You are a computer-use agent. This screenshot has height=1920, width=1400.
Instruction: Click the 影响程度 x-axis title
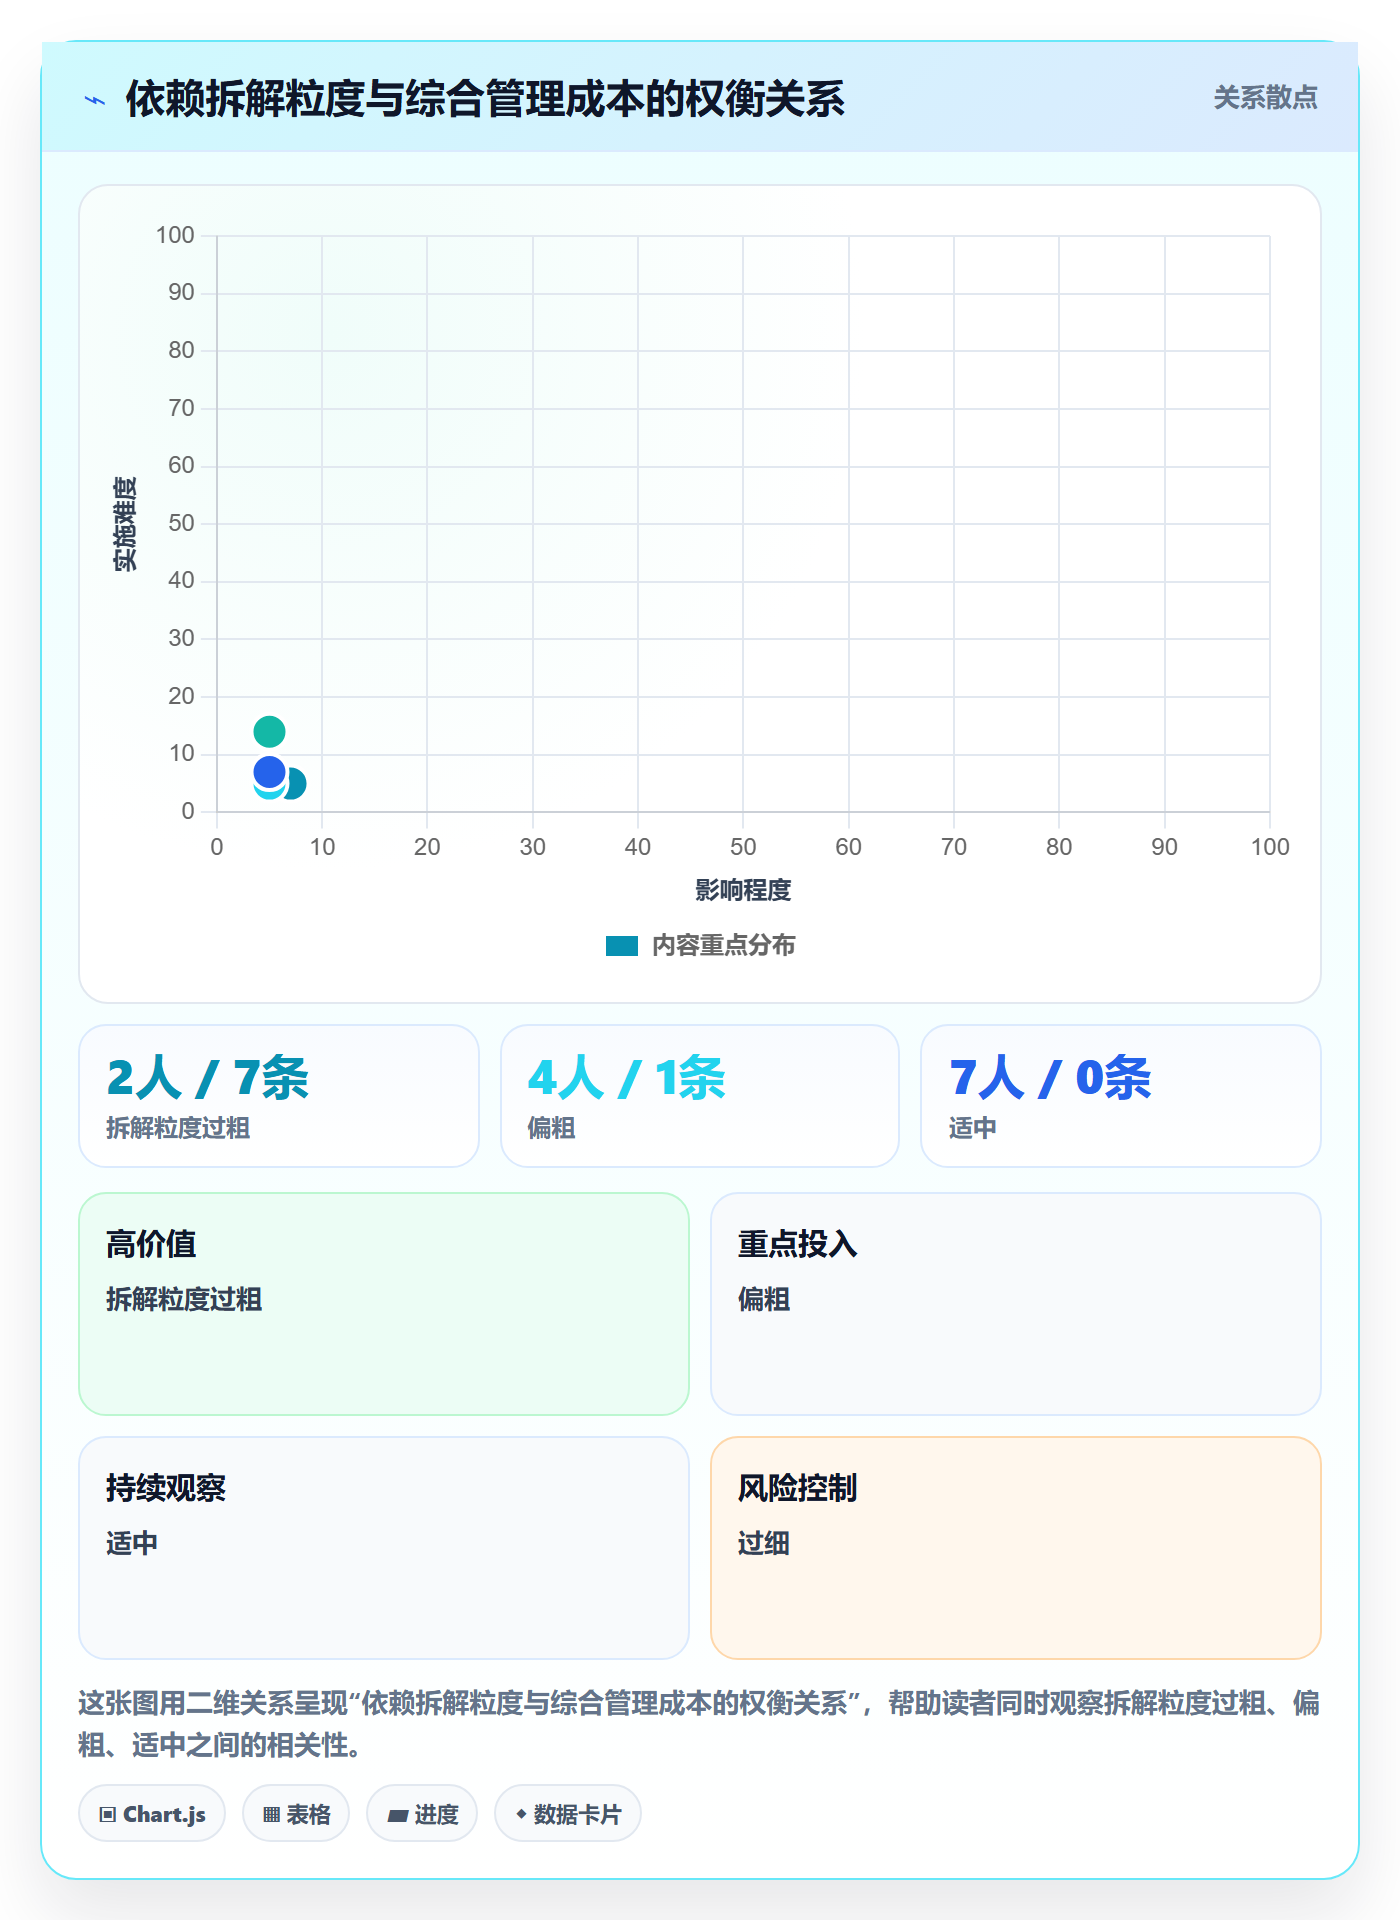743,890
